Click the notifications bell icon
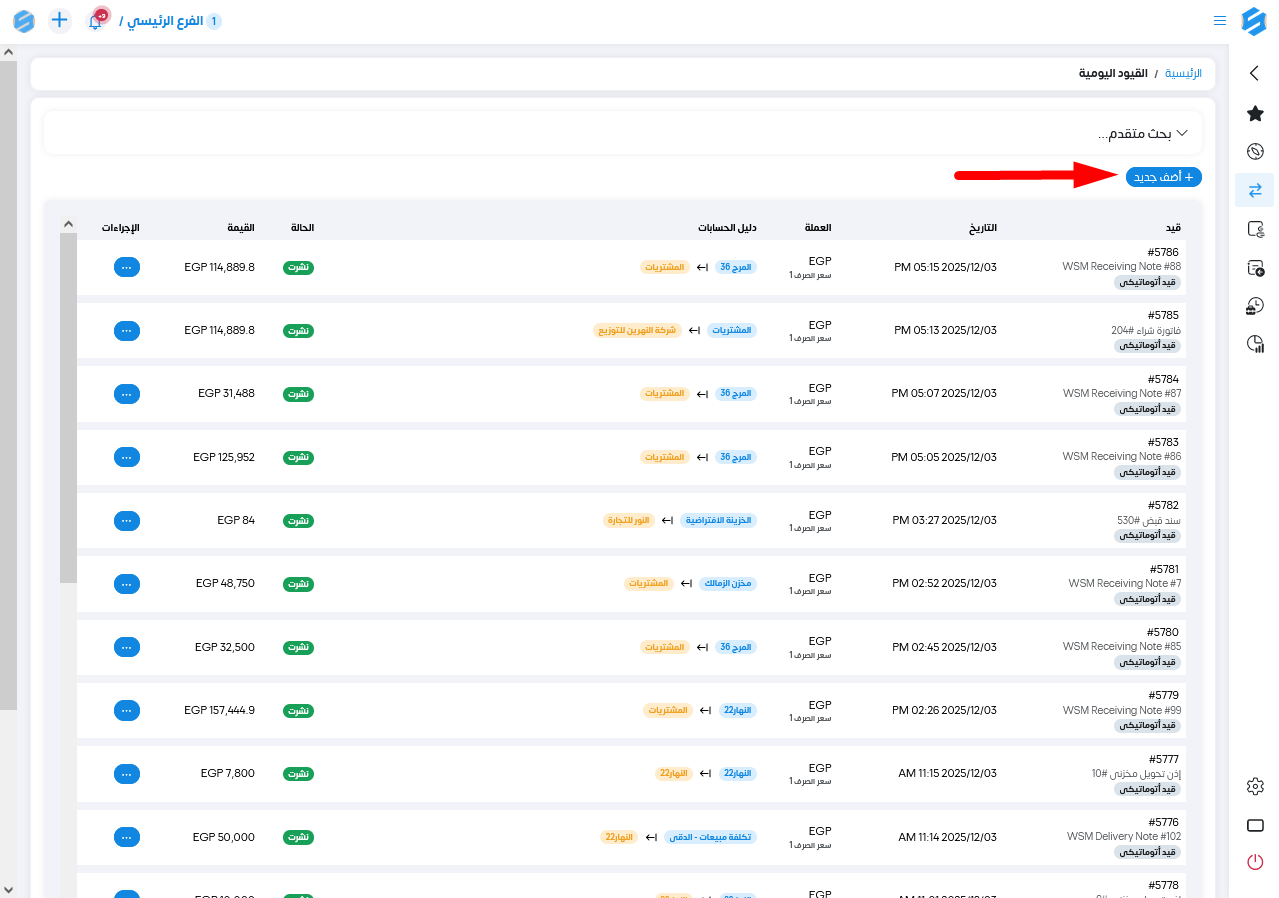Image resolution: width=1279 pixels, height=898 pixels. pos(96,21)
